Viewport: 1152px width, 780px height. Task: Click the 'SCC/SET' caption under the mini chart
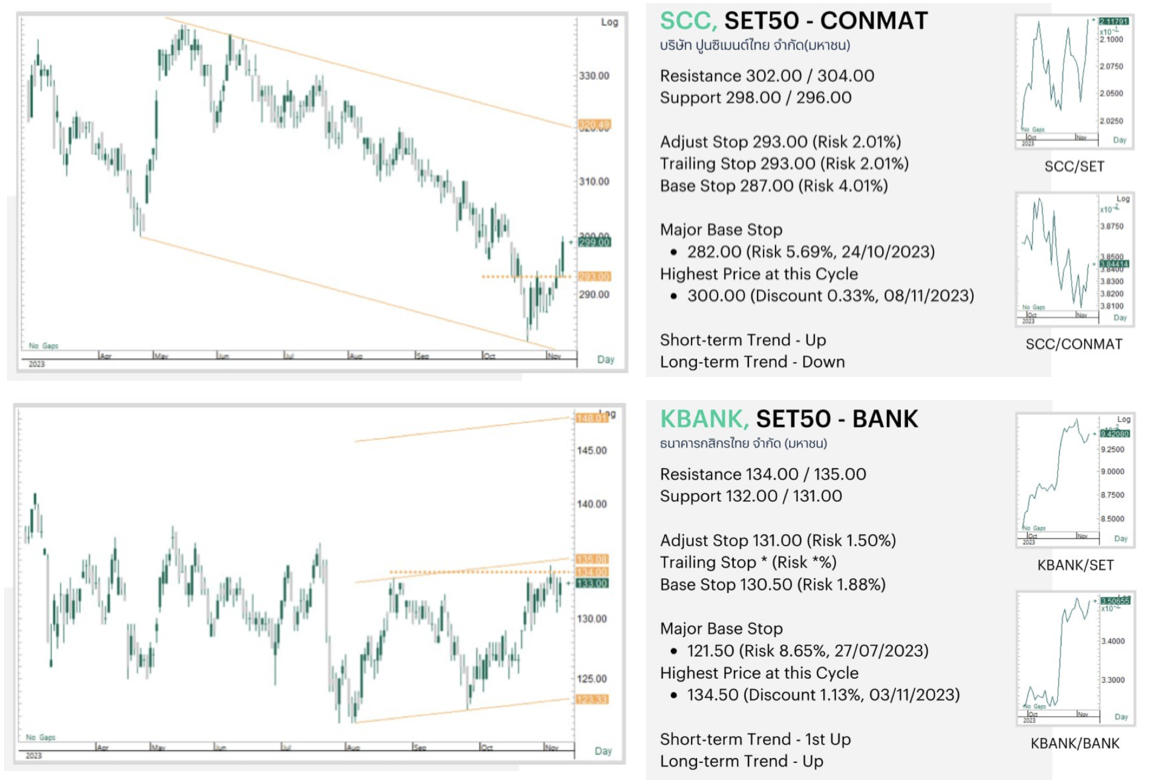pyautogui.click(x=1074, y=167)
